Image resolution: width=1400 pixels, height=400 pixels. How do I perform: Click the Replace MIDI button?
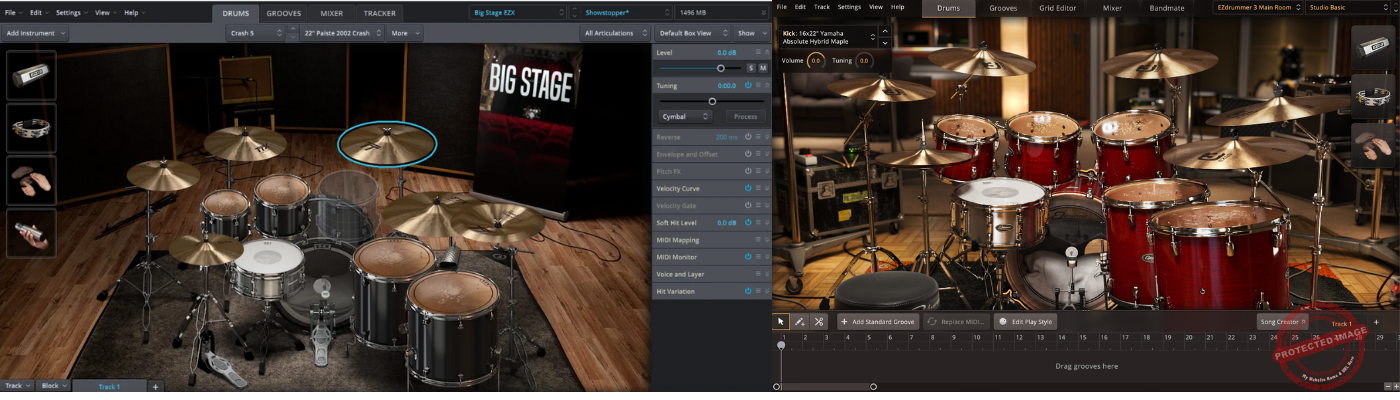pyautogui.click(x=957, y=322)
